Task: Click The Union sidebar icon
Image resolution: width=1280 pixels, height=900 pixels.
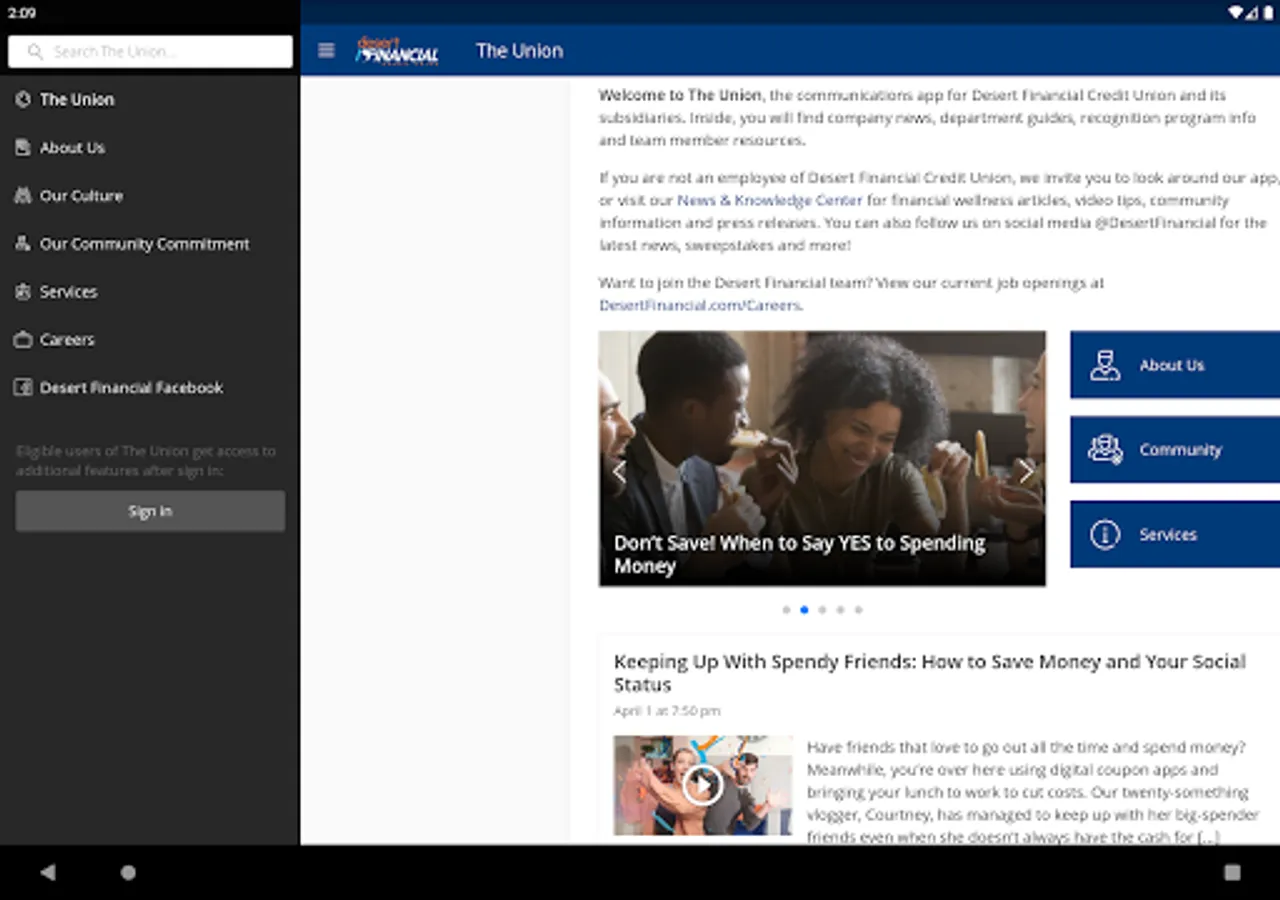Action: pos(23,99)
